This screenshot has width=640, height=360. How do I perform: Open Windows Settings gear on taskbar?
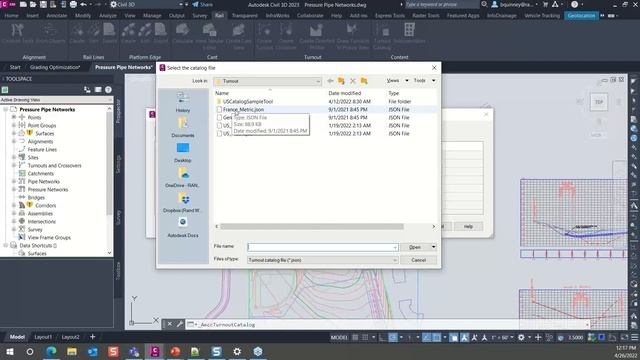click(x=237, y=351)
